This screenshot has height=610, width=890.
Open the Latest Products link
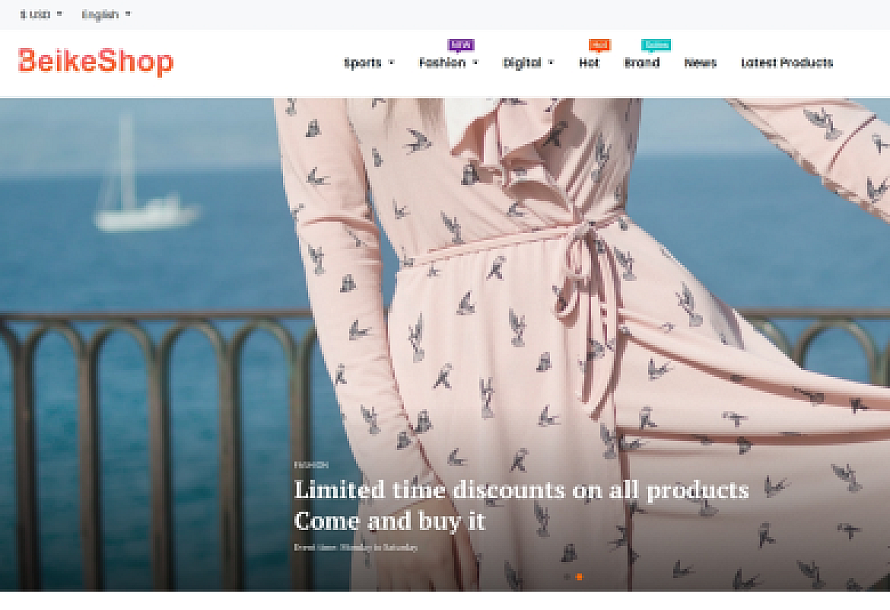[787, 62]
